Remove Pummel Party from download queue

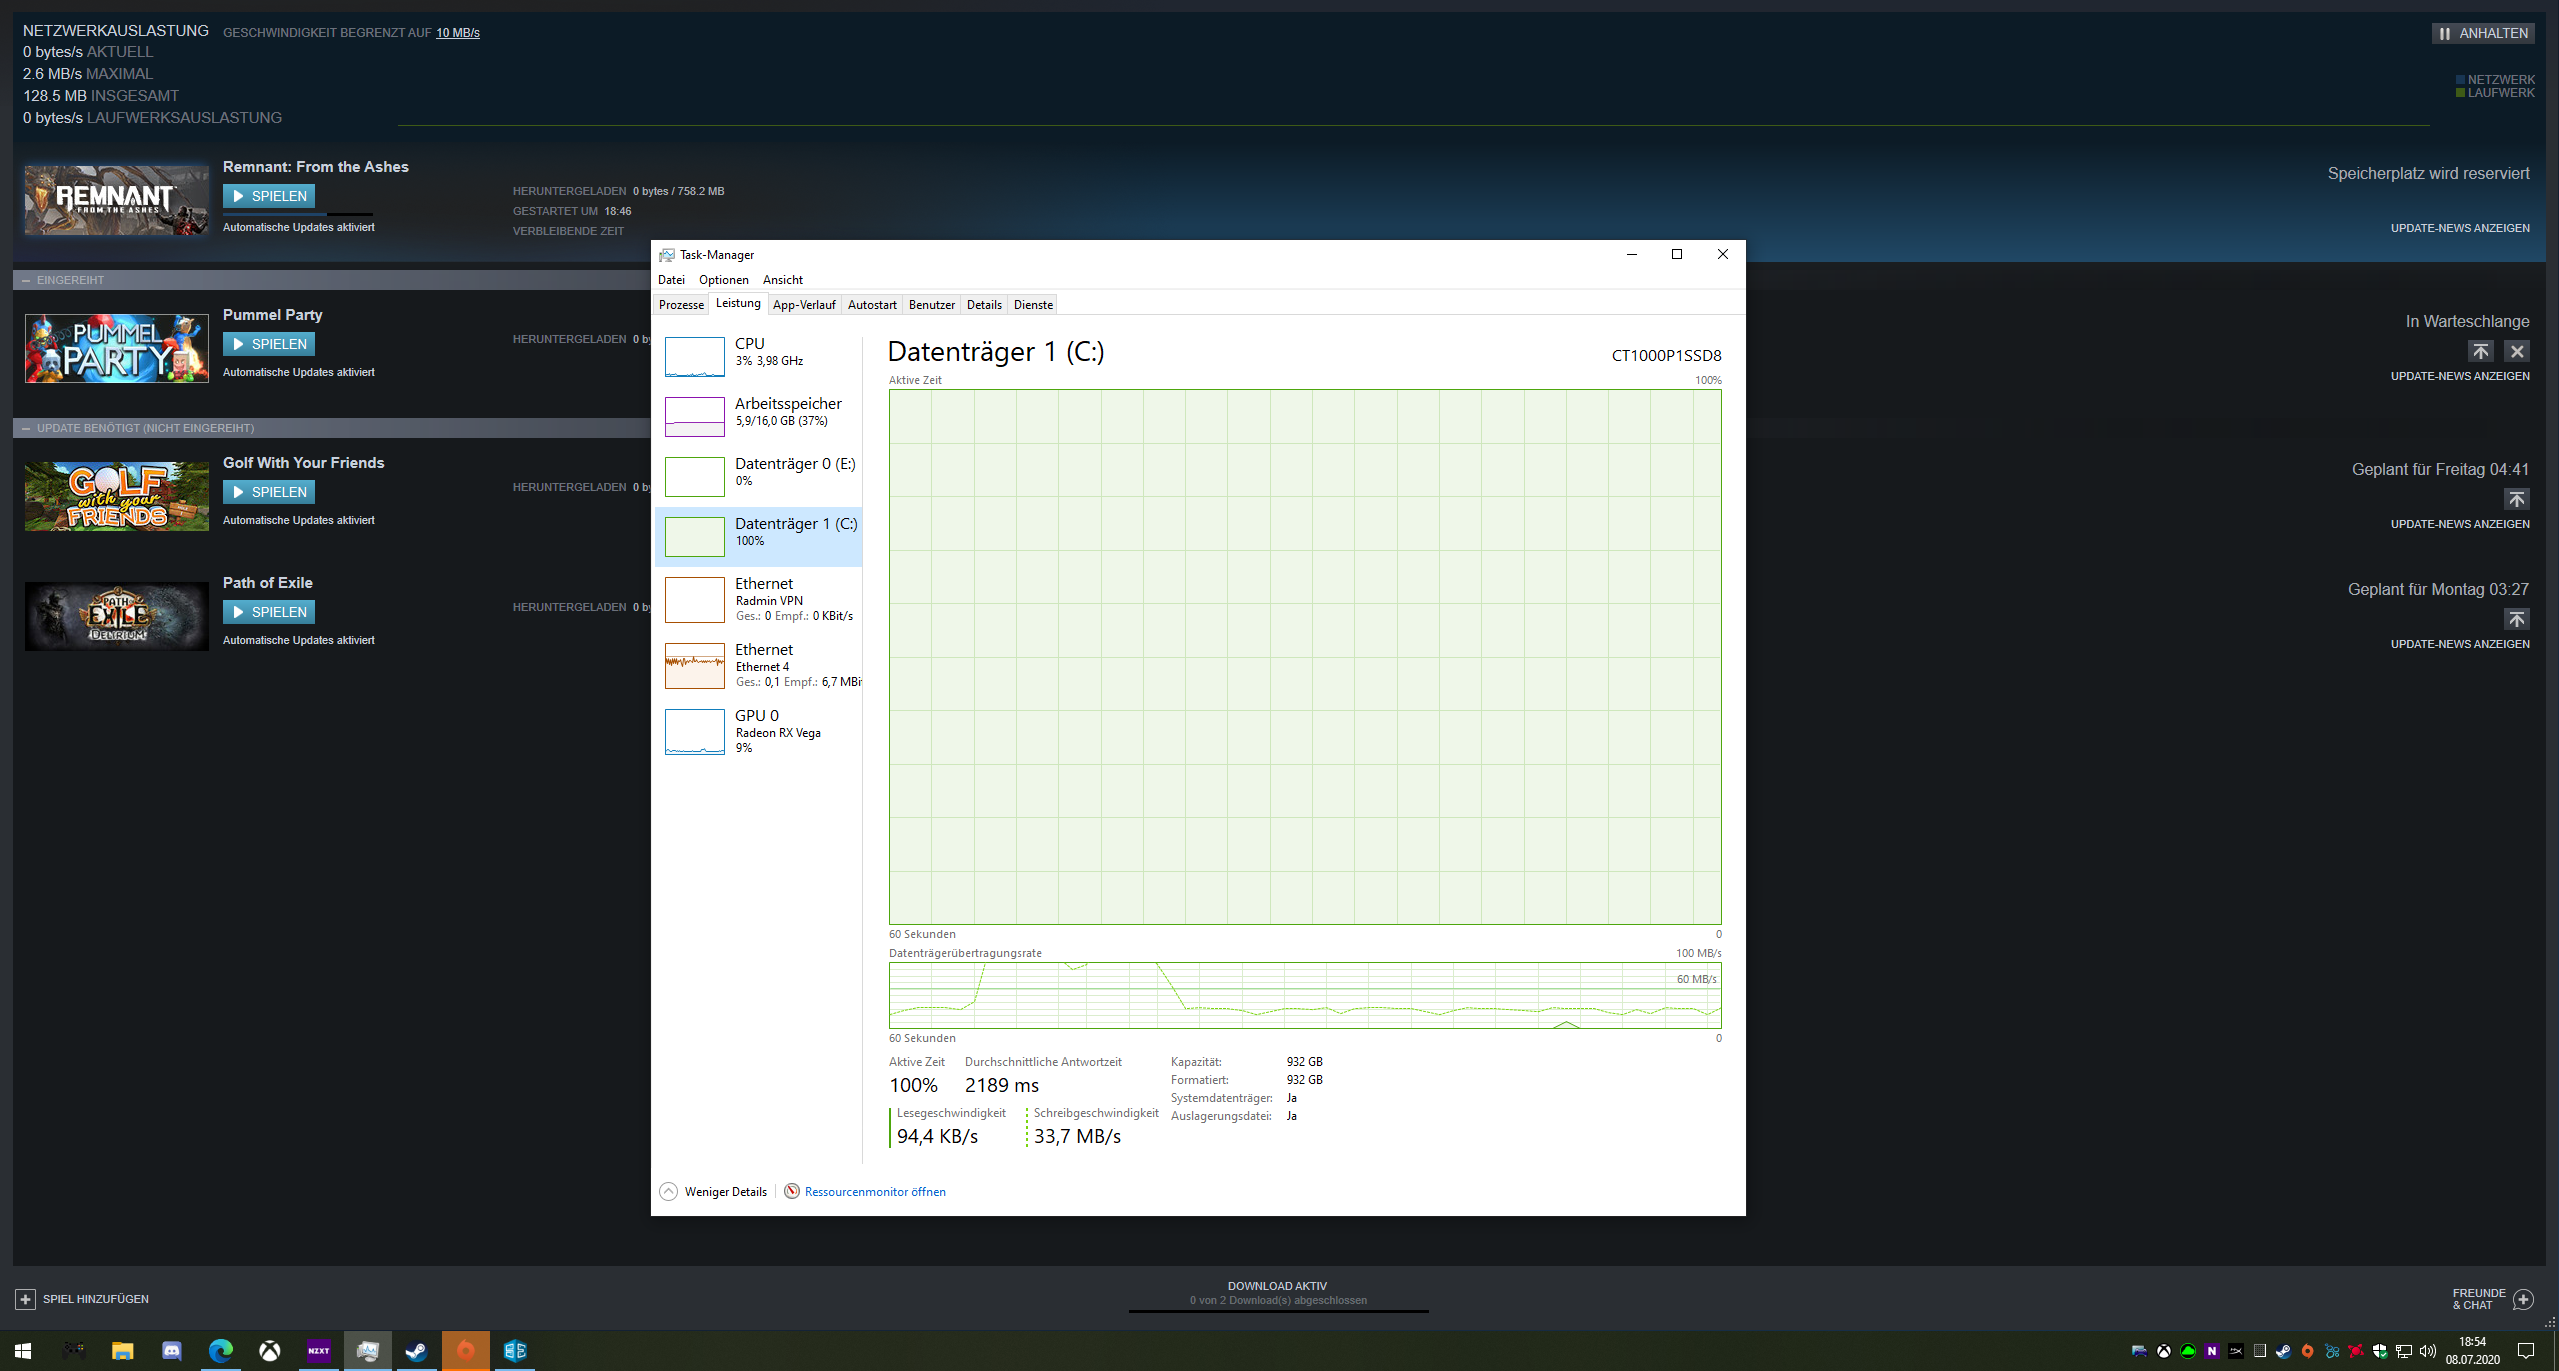pyautogui.click(x=2517, y=351)
